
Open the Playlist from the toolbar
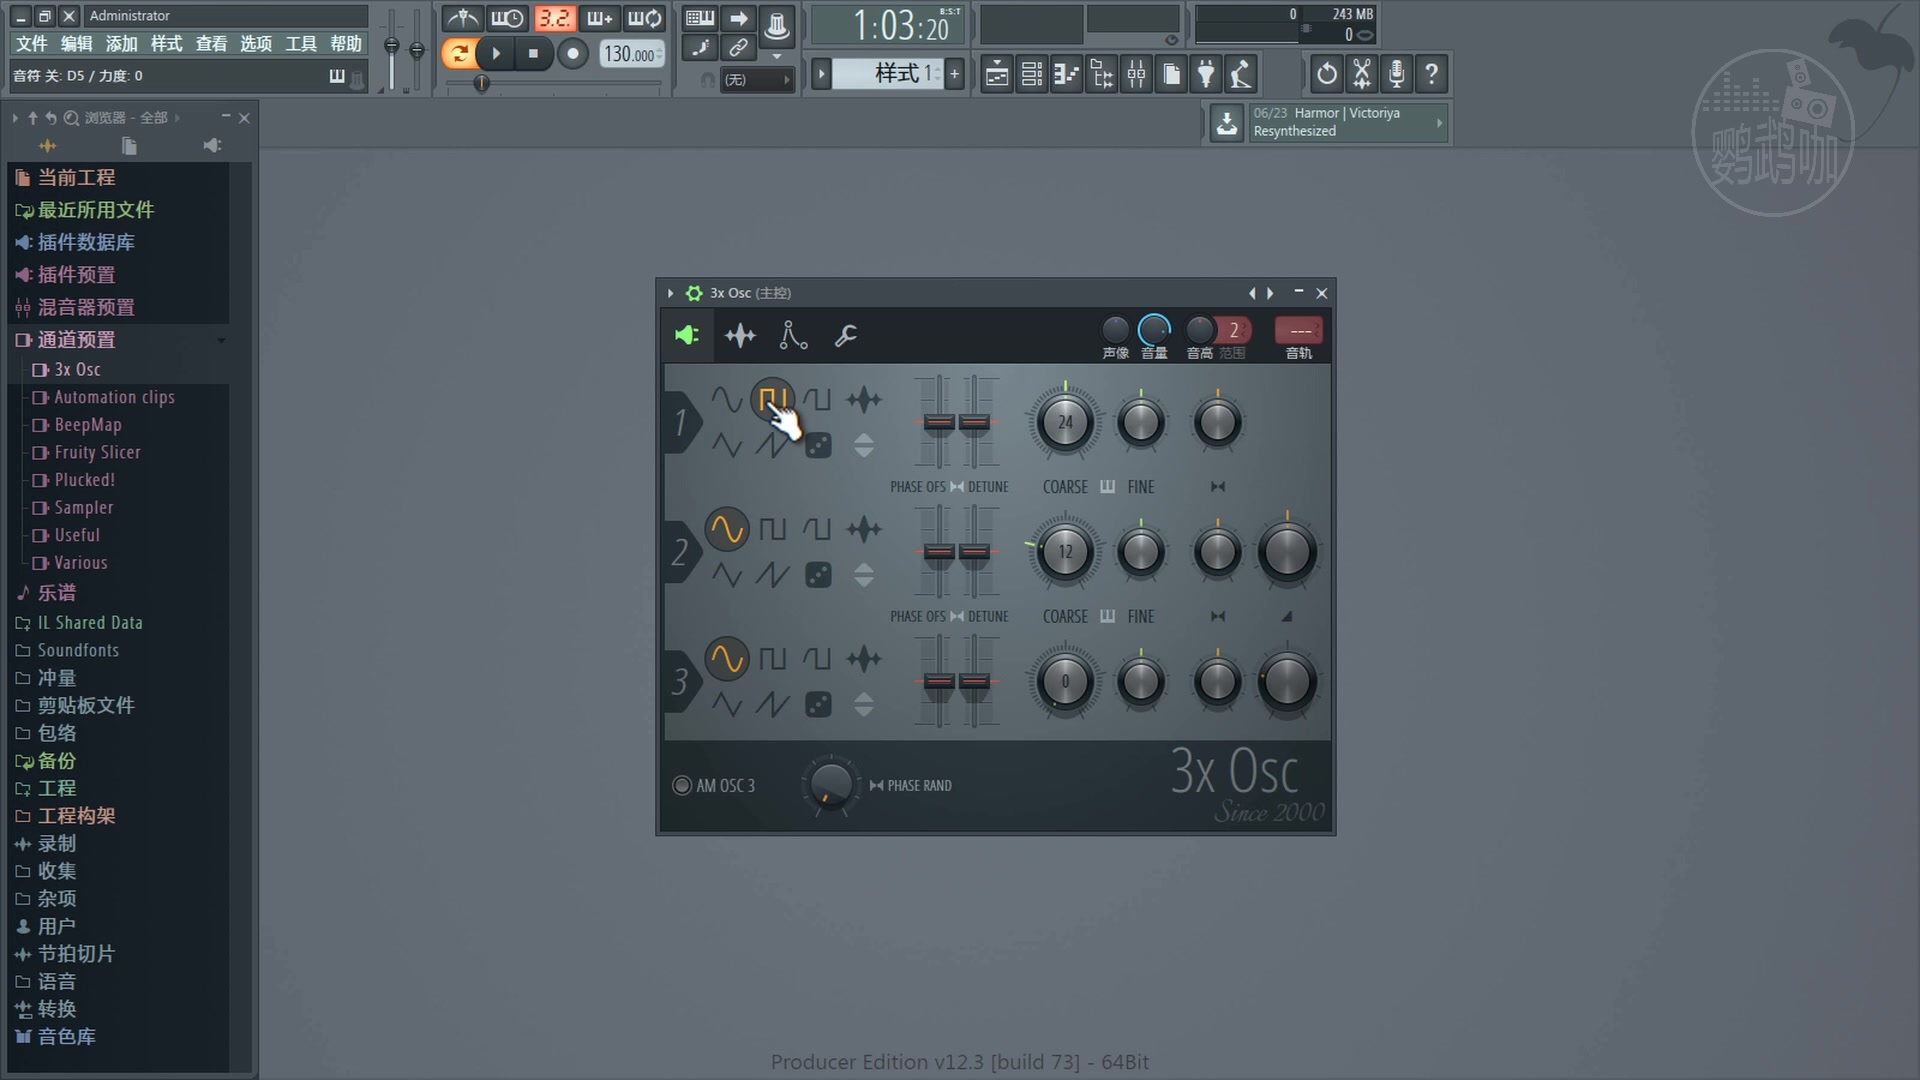tap(996, 74)
